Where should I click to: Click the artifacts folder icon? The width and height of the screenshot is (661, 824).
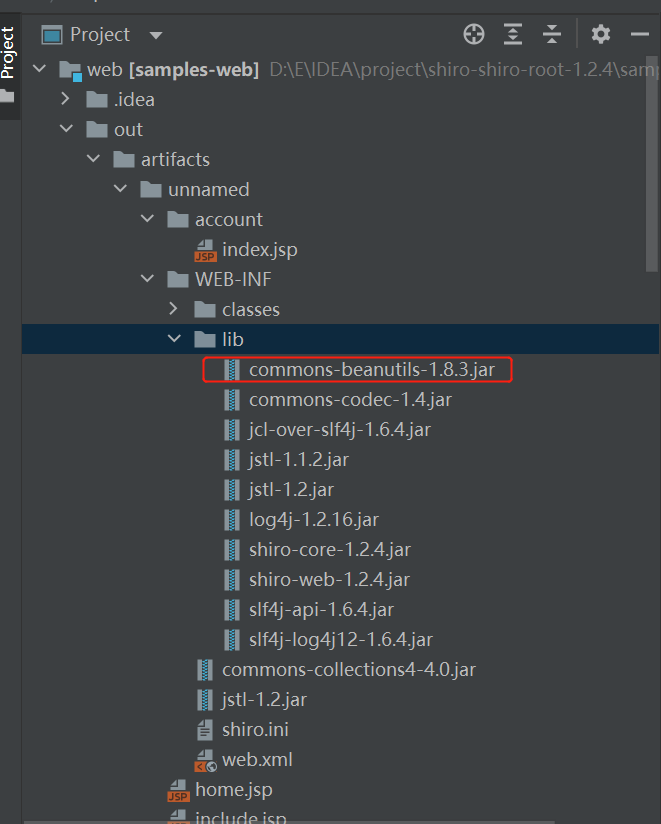tap(124, 159)
